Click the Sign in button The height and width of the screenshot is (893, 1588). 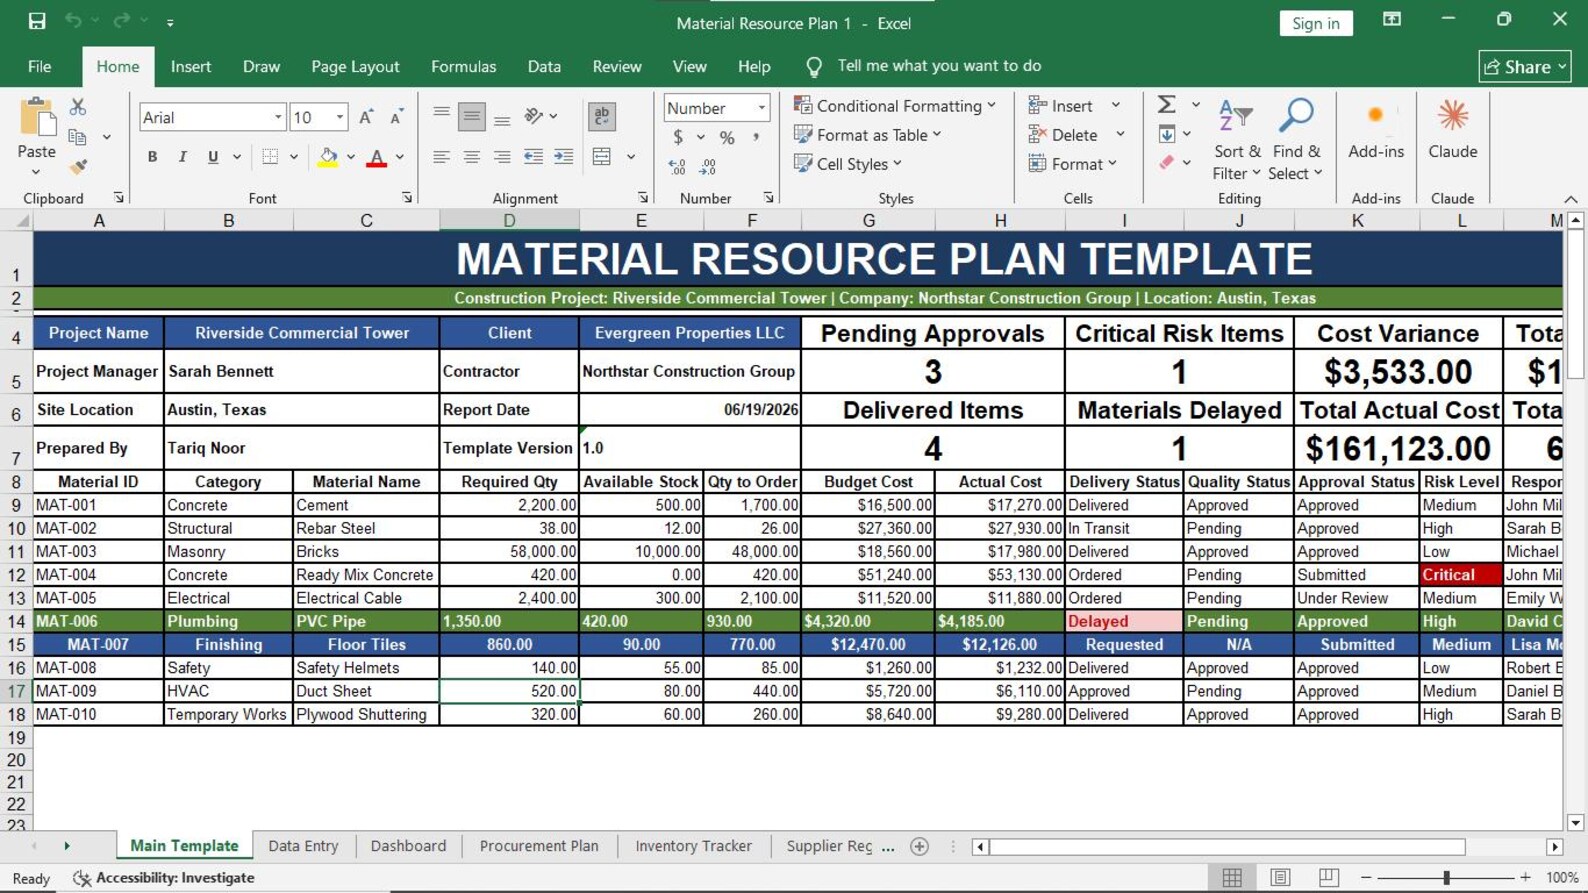pyautogui.click(x=1316, y=23)
